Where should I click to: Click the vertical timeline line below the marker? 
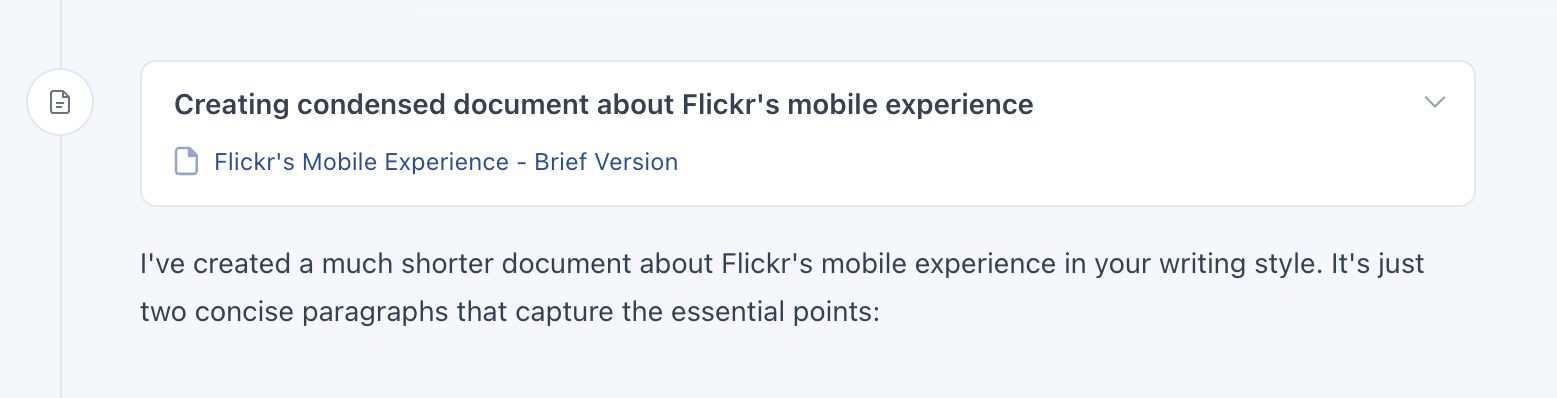pos(61,267)
